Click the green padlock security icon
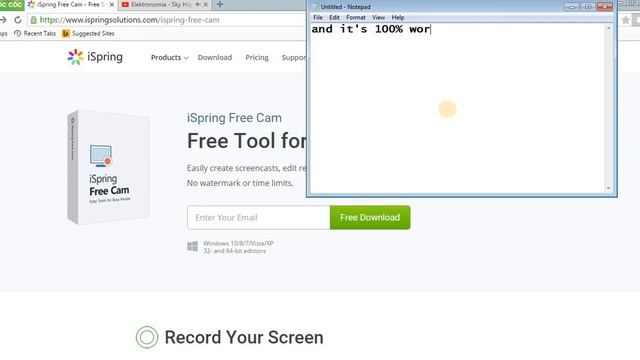The width and height of the screenshot is (640, 360). point(33,20)
